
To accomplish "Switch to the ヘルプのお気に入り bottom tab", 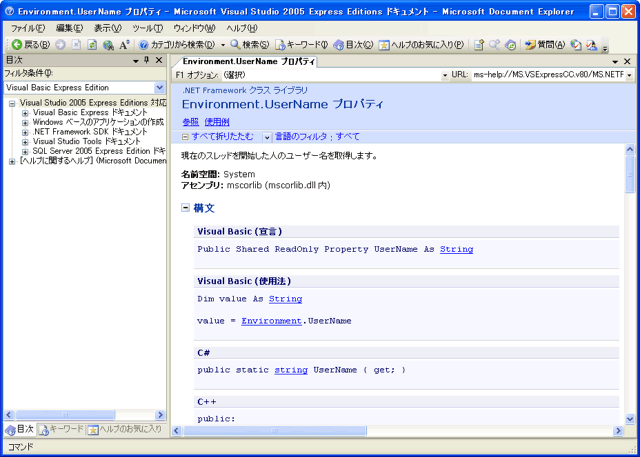I will (125, 429).
